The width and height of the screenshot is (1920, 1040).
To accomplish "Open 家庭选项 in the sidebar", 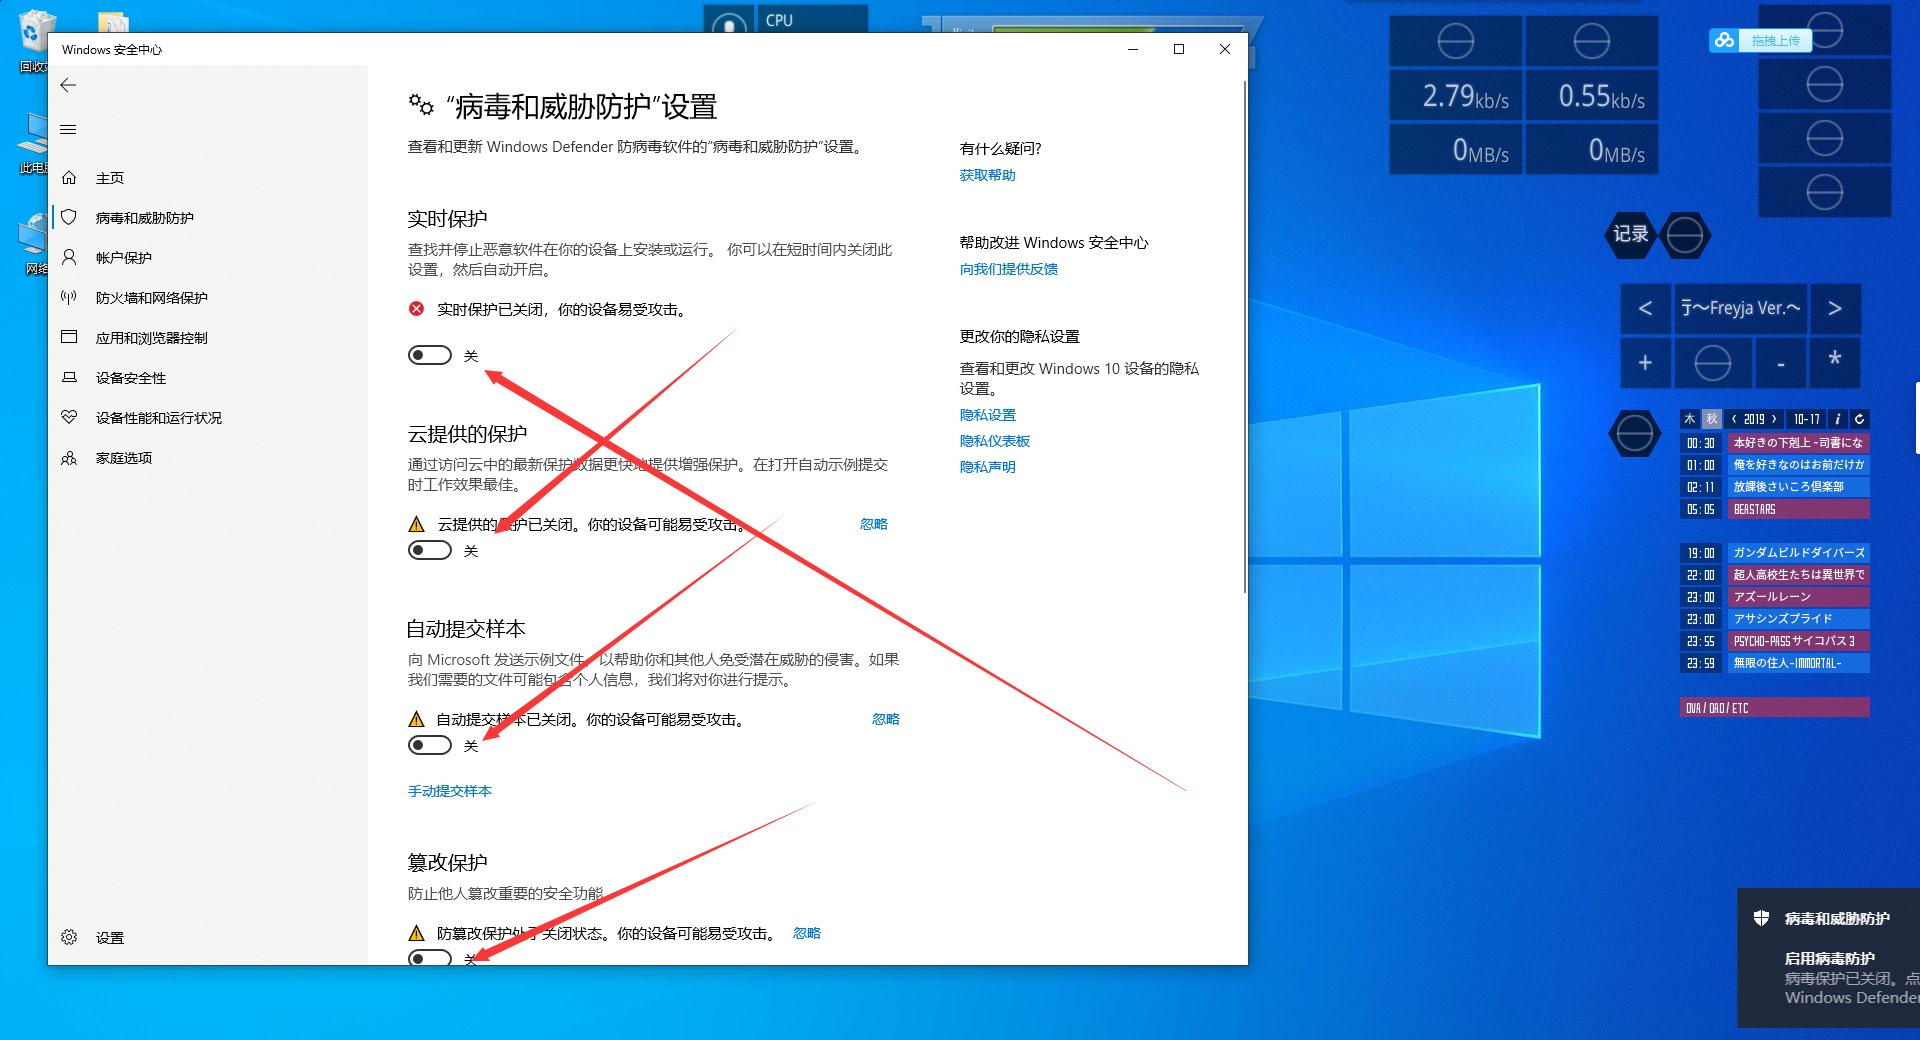I will 122,457.
